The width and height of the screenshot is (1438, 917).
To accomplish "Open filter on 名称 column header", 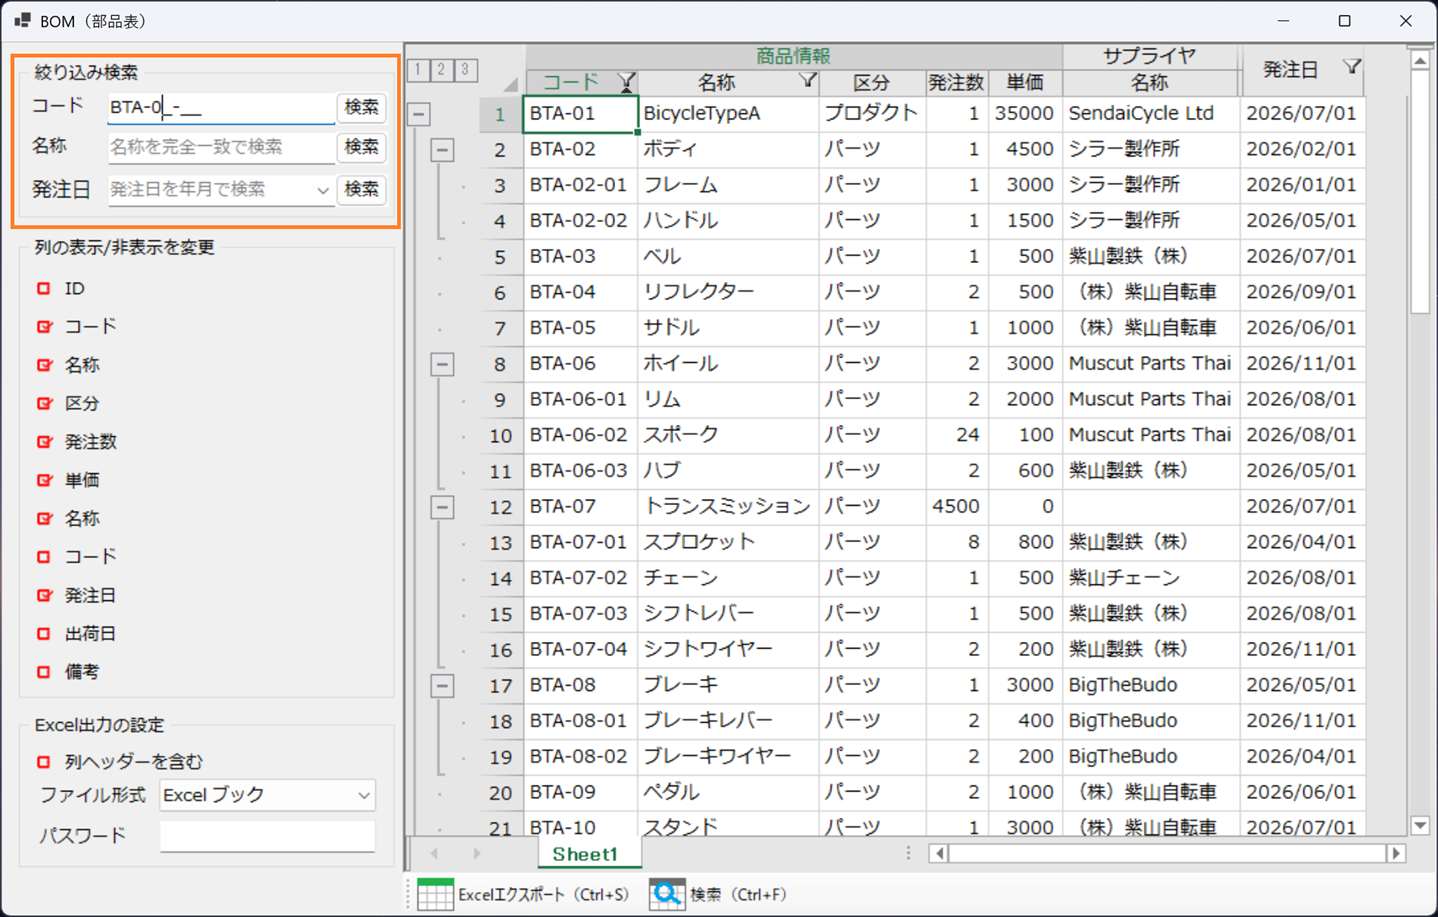I will click(x=807, y=80).
